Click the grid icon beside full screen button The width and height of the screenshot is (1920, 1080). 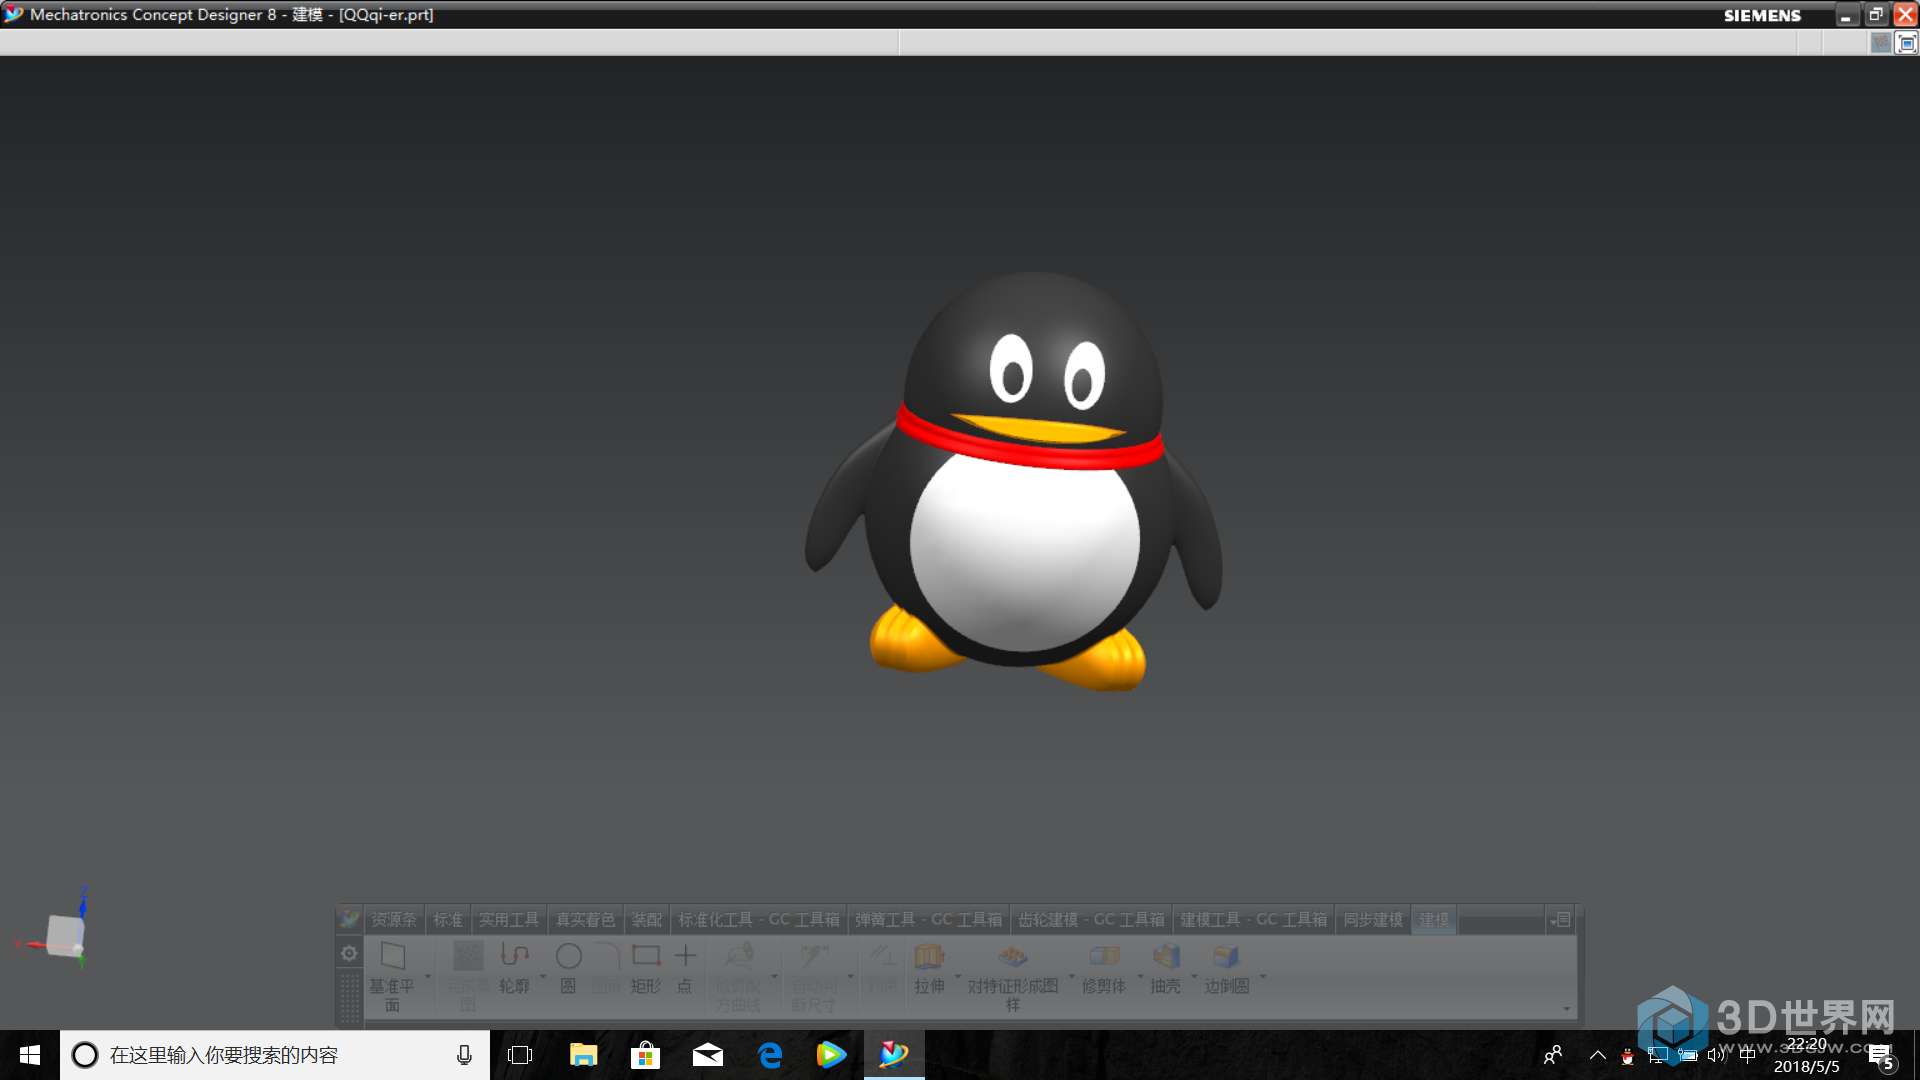pos(1881,43)
